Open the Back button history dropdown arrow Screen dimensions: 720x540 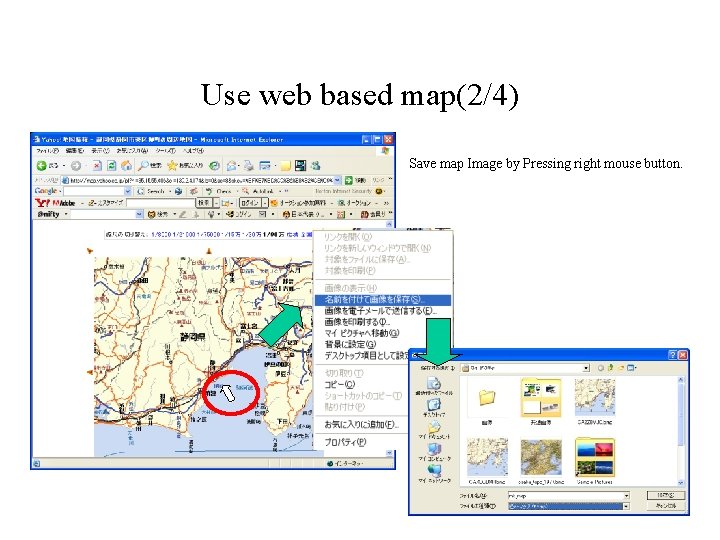(x=64, y=165)
